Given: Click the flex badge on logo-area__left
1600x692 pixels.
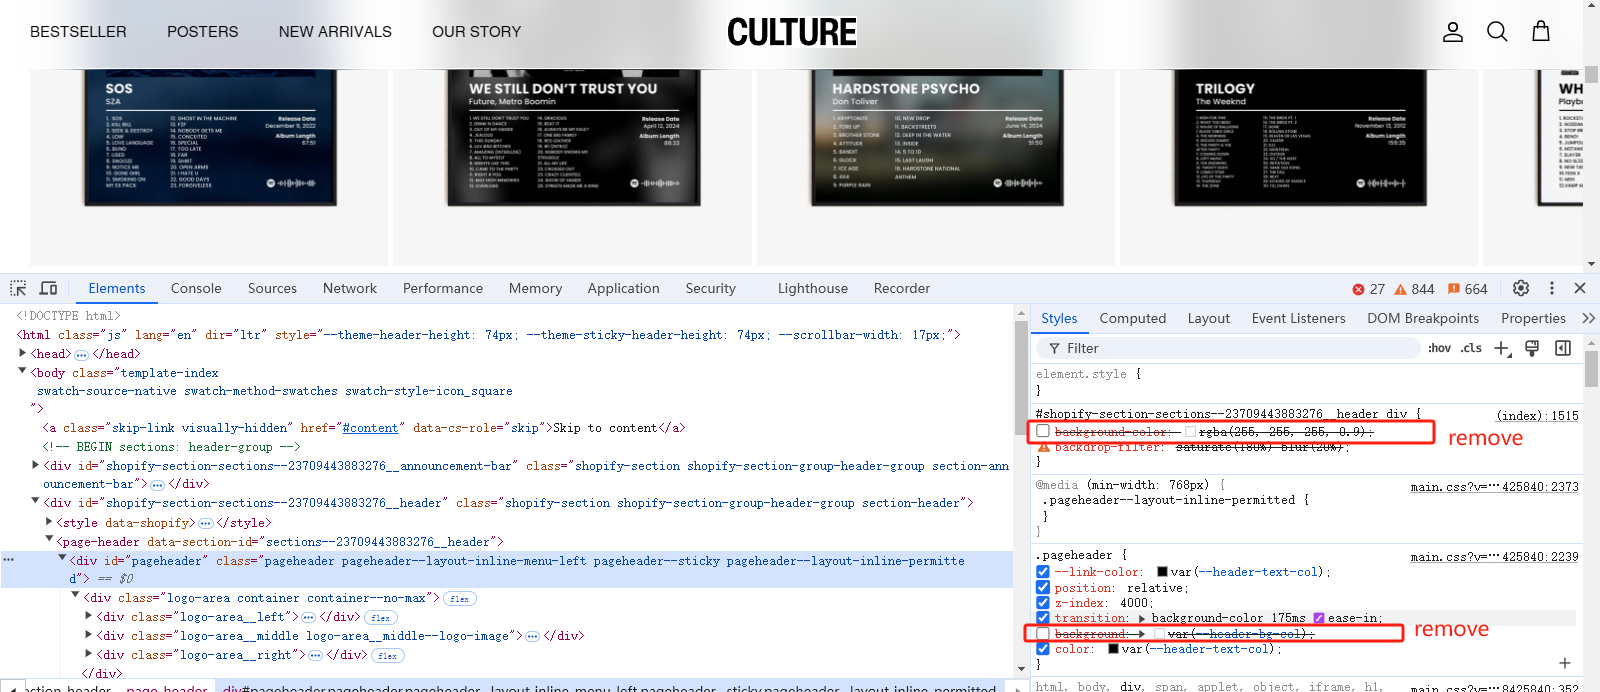Looking at the screenshot, I should point(381,618).
